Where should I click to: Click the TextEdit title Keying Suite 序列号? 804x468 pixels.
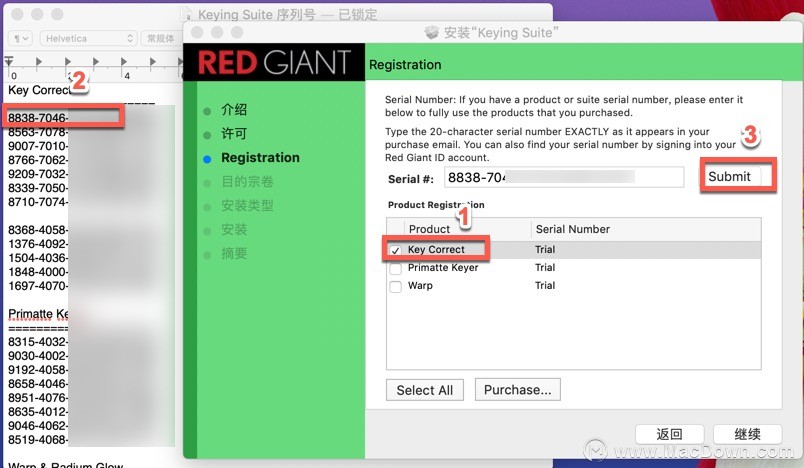(256, 14)
